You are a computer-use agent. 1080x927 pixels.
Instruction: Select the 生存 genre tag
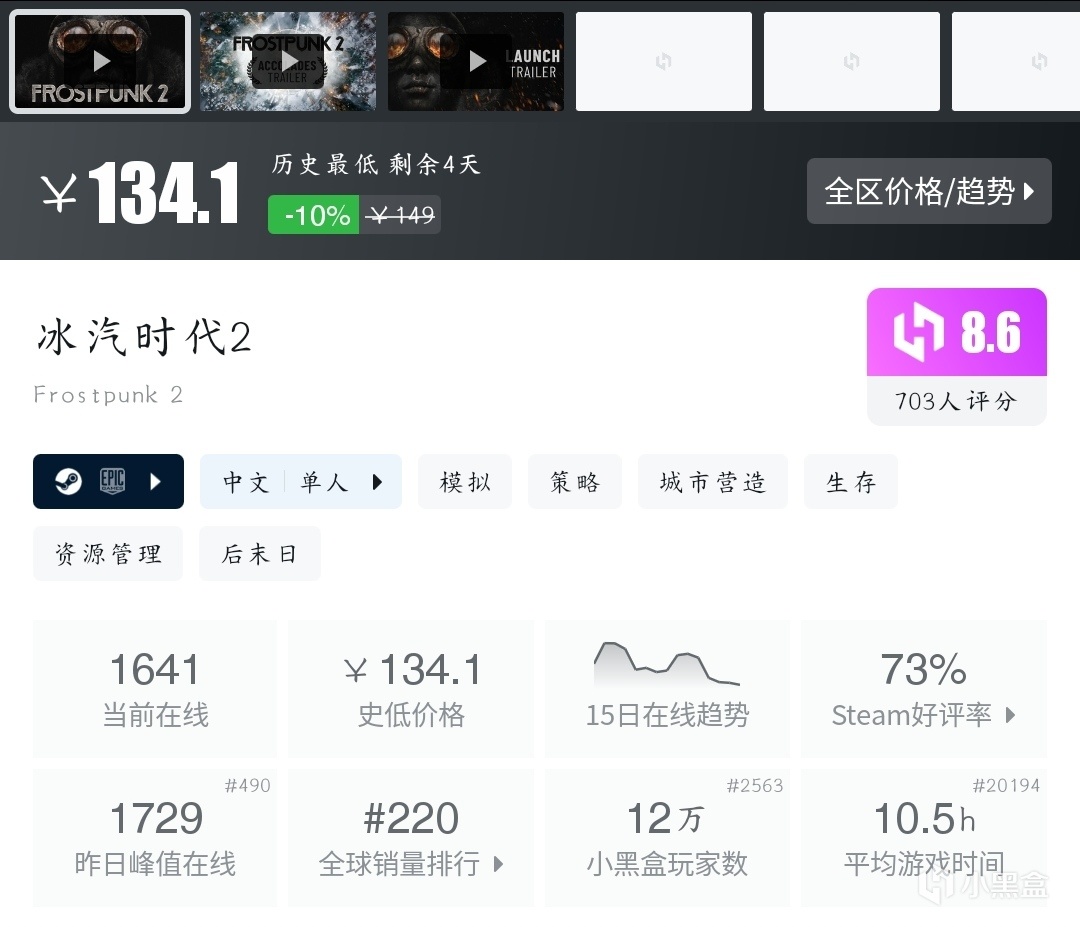coord(851,481)
